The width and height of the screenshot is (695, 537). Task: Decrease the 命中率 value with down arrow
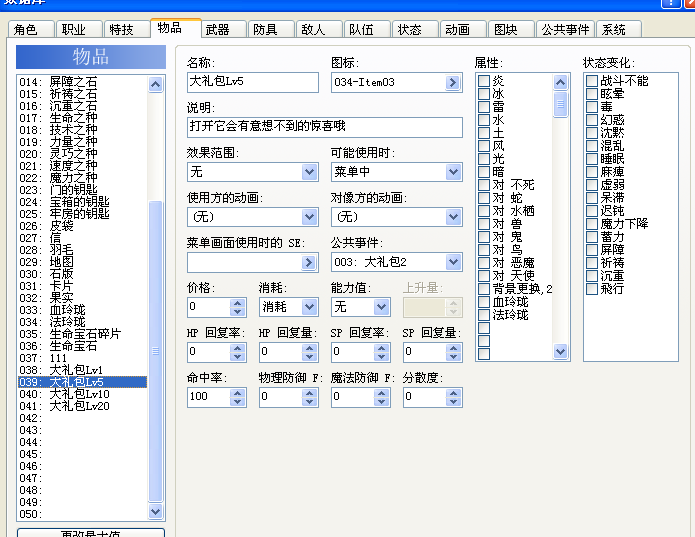(x=238, y=401)
